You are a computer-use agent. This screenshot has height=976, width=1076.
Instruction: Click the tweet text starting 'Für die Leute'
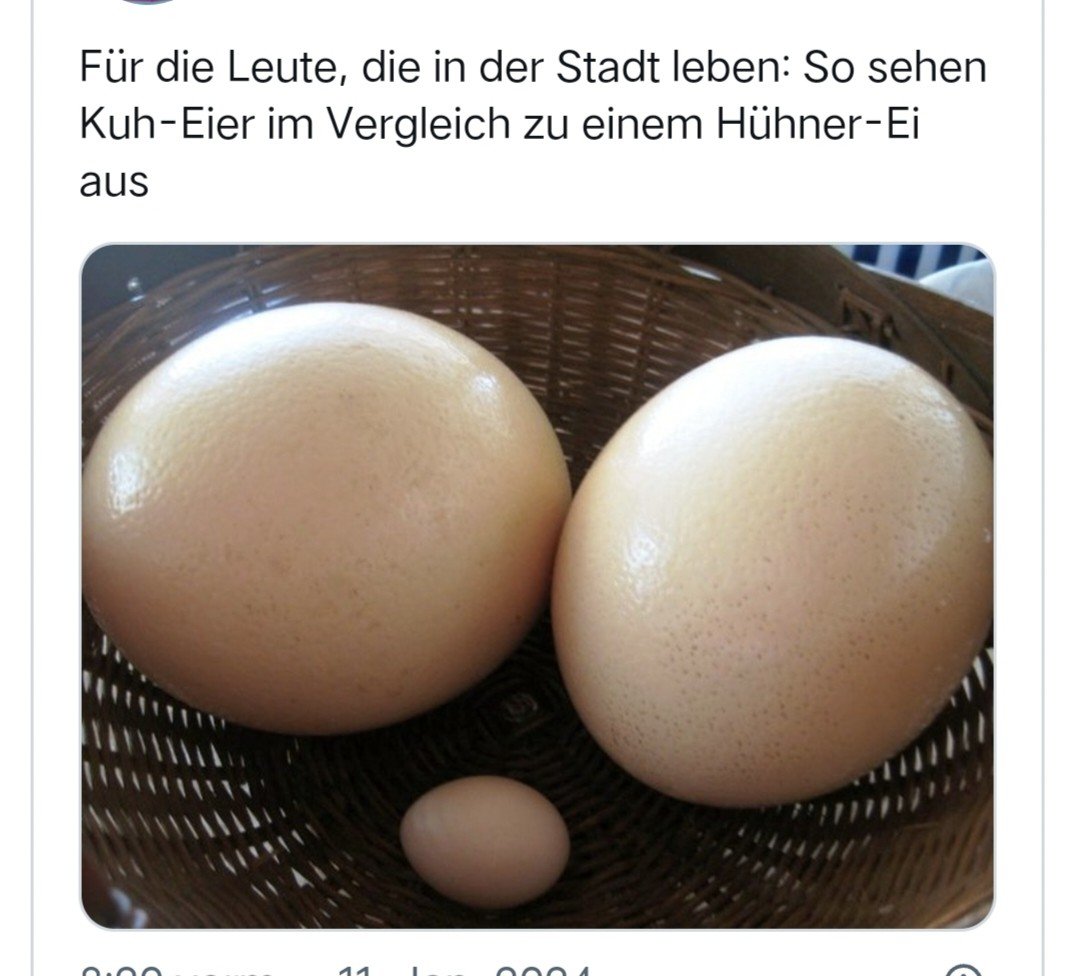533,124
